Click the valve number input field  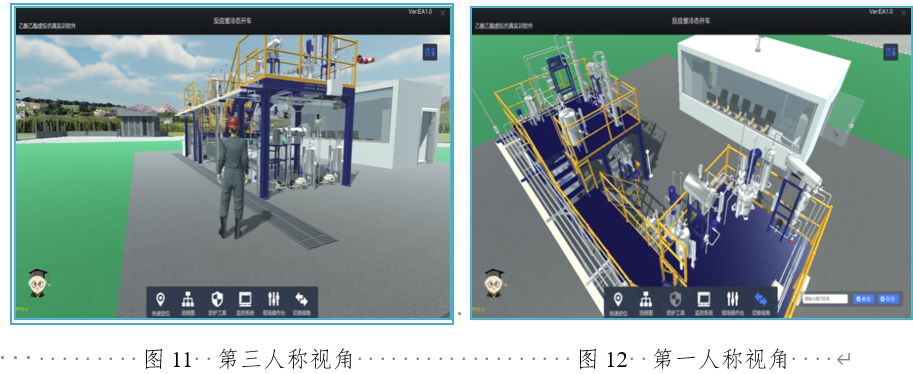click(824, 299)
